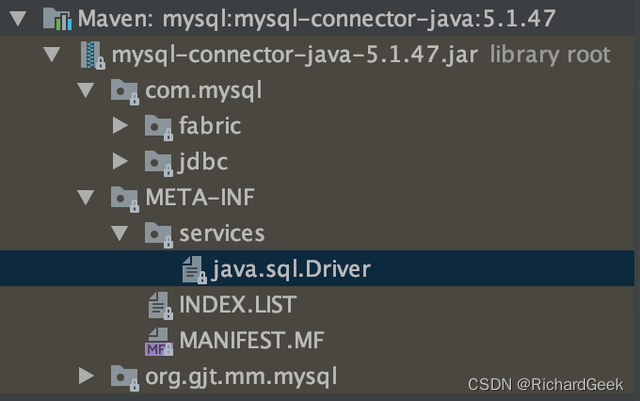Click the fabric package folder icon
640x401 pixels.
point(159,127)
